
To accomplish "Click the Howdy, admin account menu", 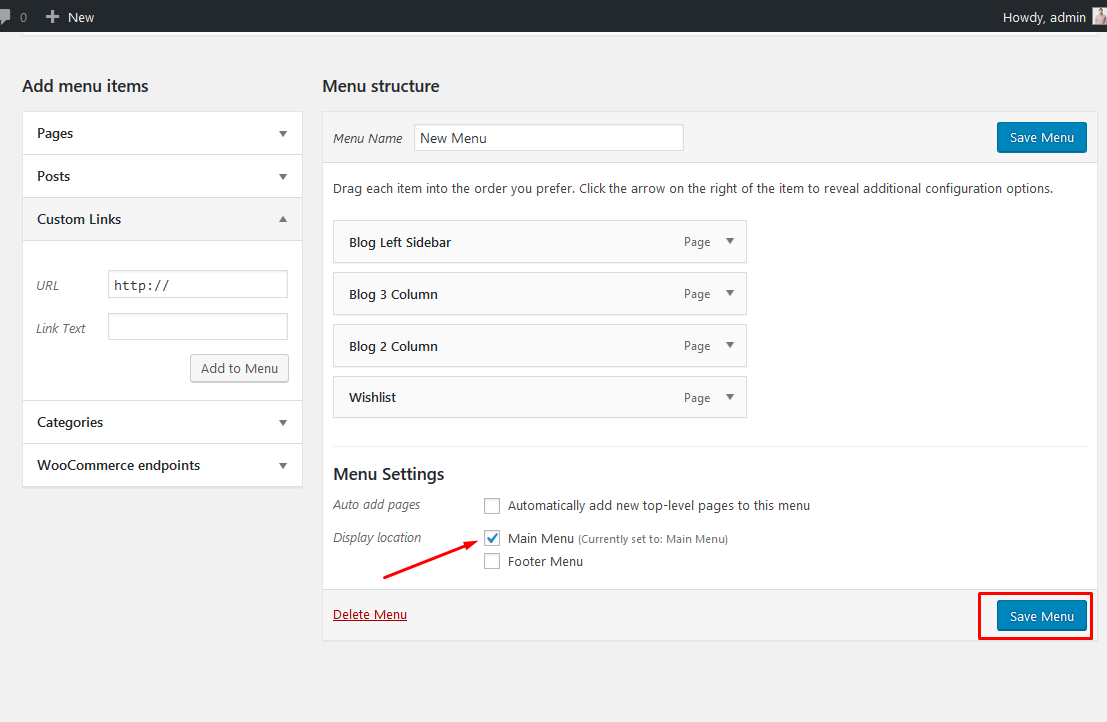I will (1044, 17).
